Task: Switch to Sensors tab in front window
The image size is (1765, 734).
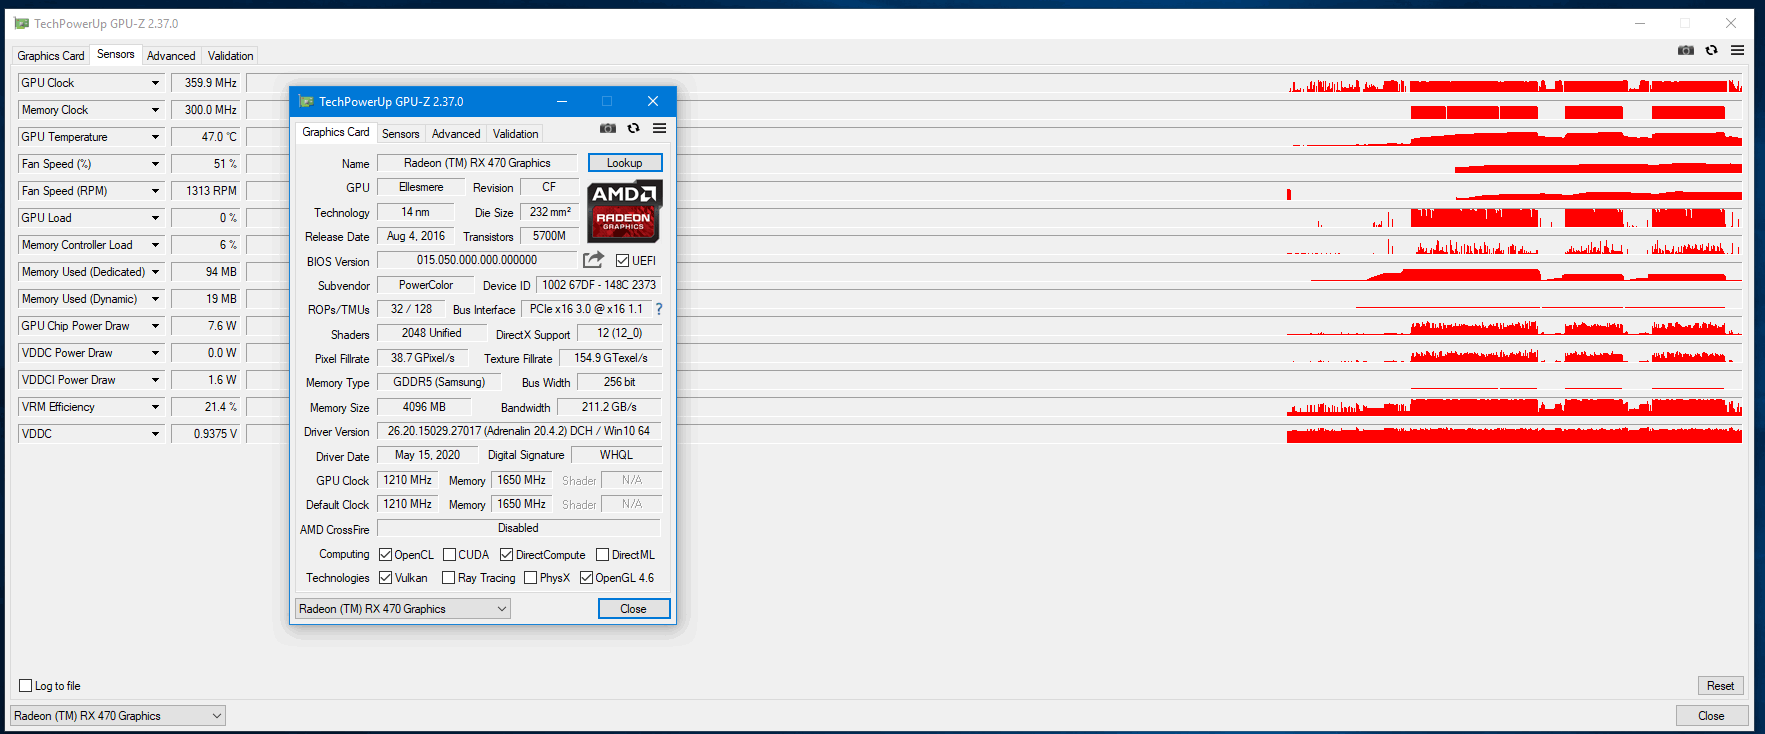Action: point(401,134)
